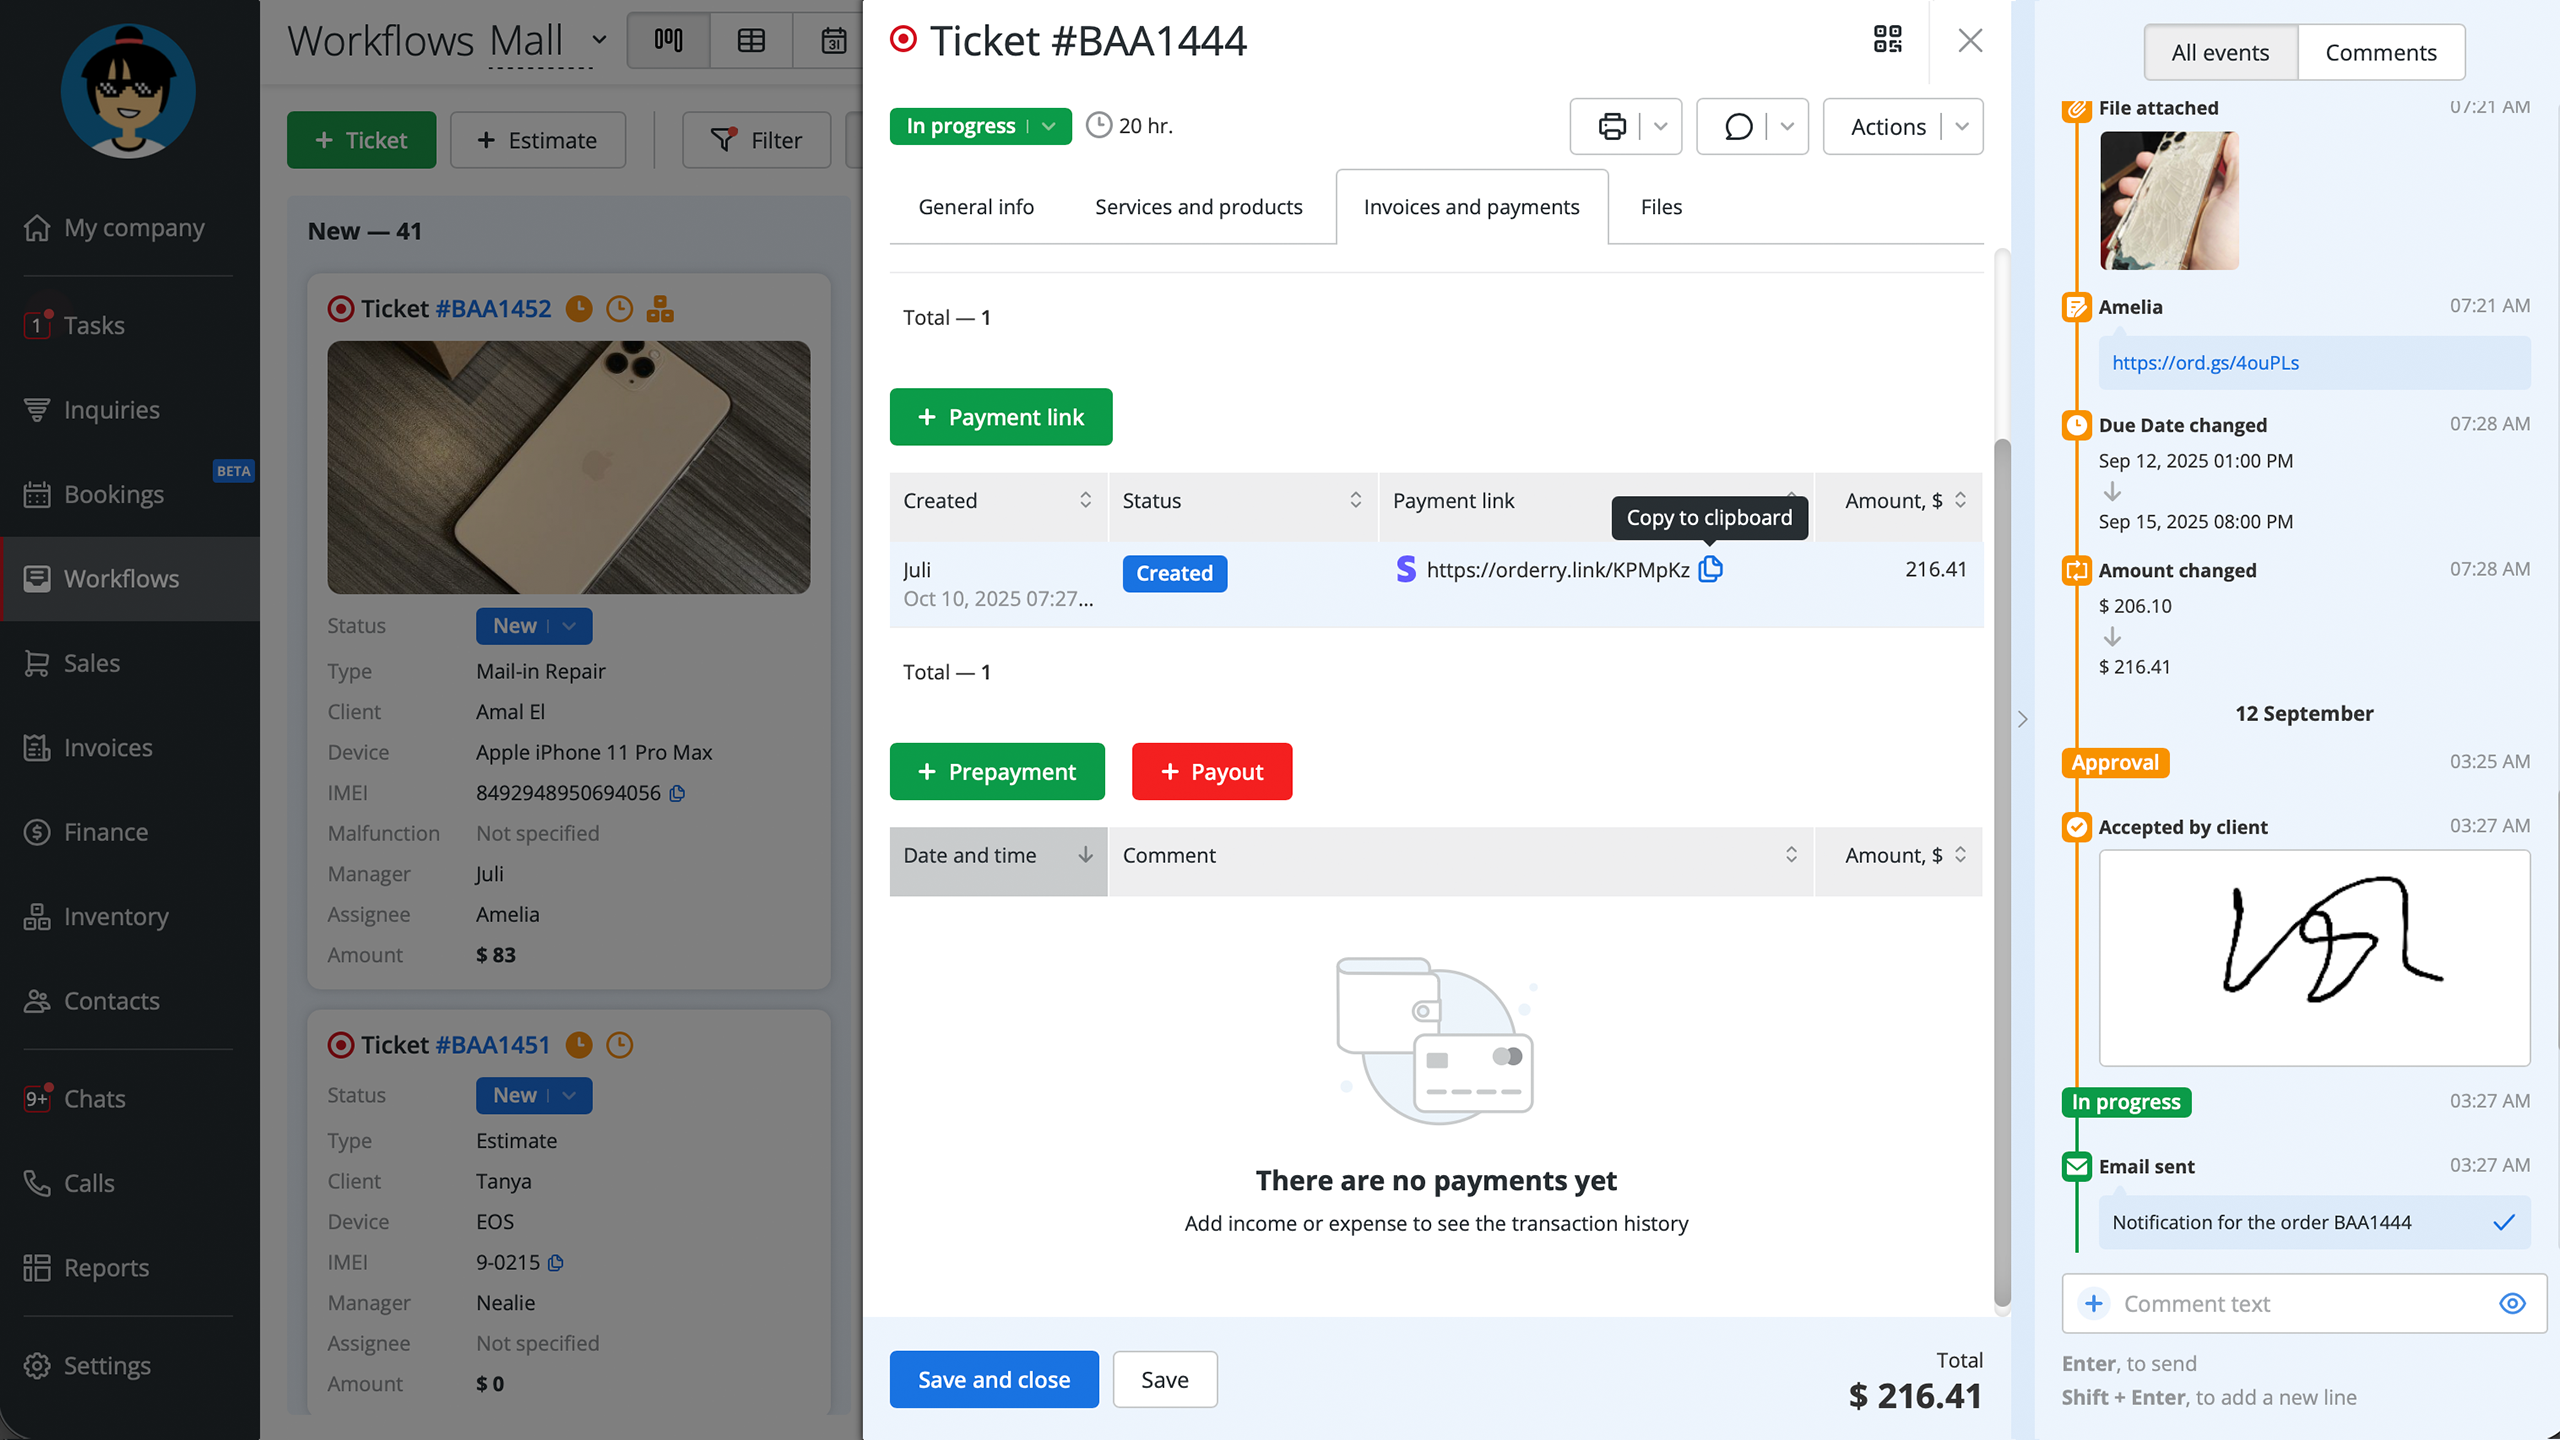Open the attached cracked phone photo thumbnail
Image resolution: width=2560 pixels, height=1440 pixels.
[x=2168, y=200]
